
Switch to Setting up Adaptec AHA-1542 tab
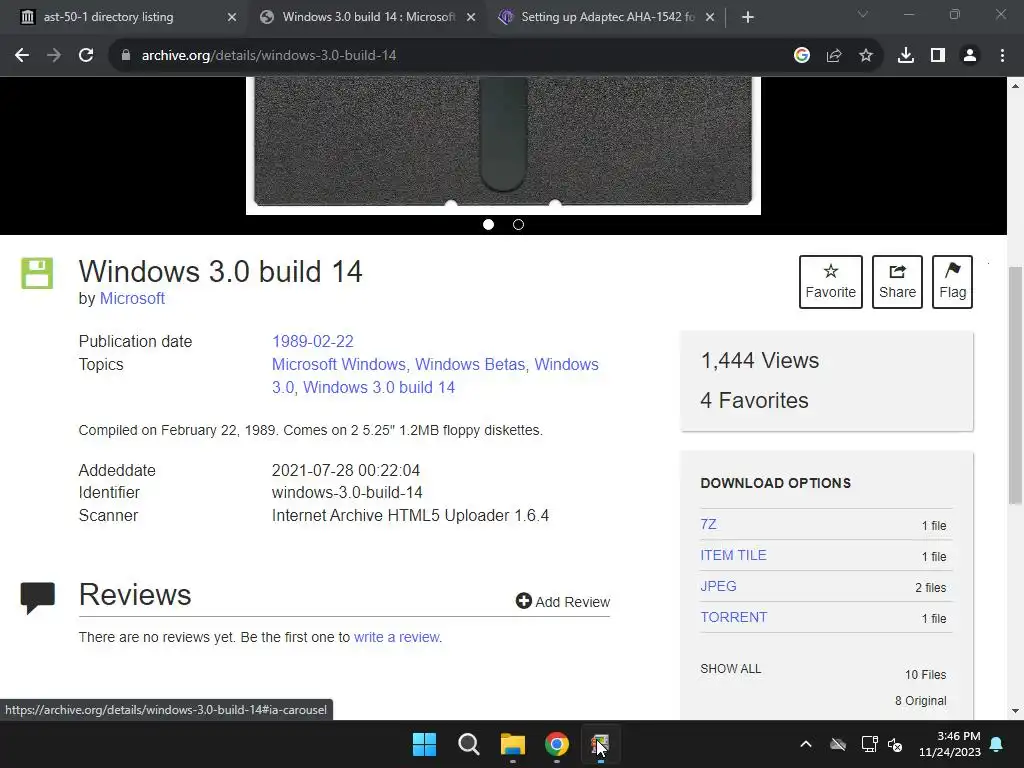coord(606,17)
